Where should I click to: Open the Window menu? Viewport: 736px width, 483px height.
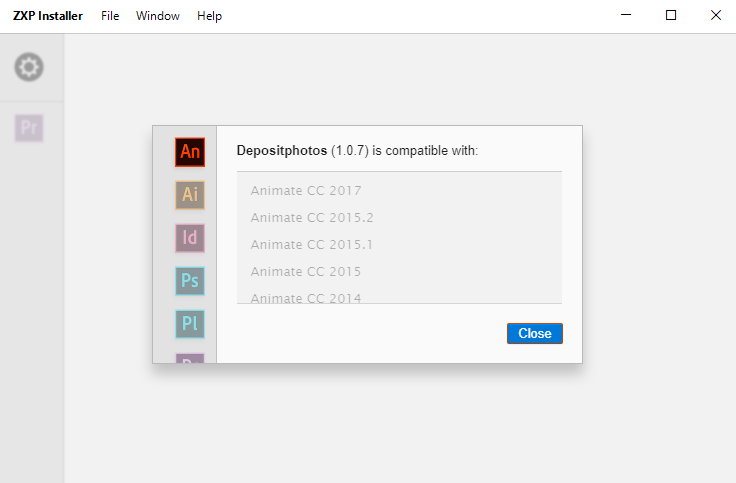(158, 16)
